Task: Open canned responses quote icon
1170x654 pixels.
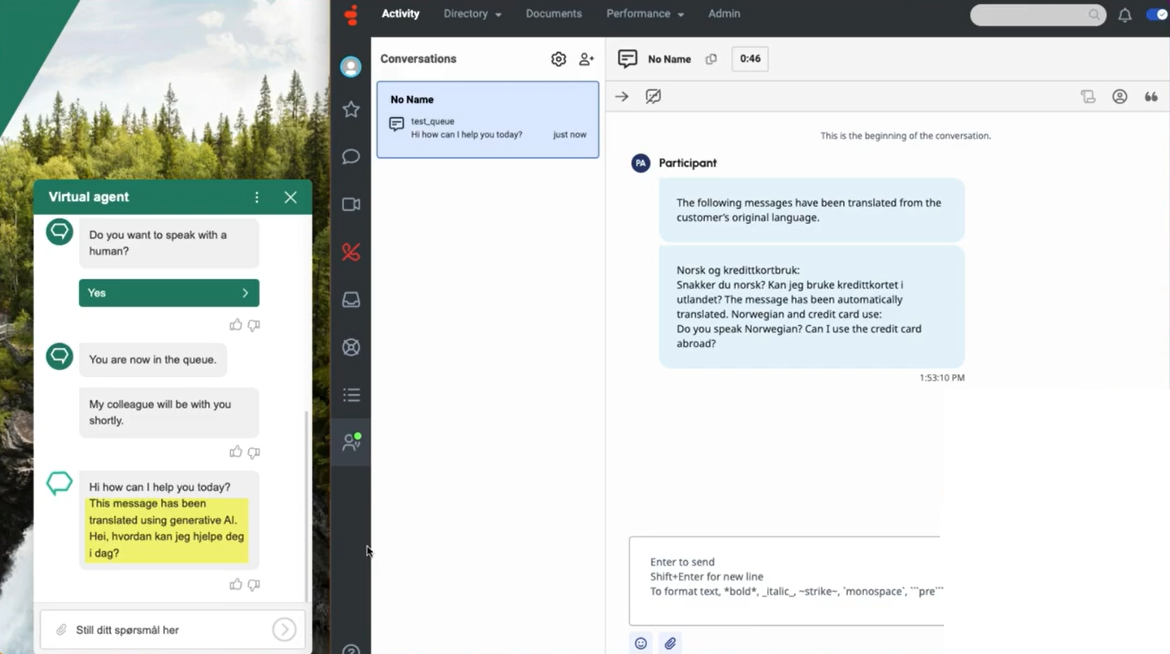Action: pos(1151,96)
